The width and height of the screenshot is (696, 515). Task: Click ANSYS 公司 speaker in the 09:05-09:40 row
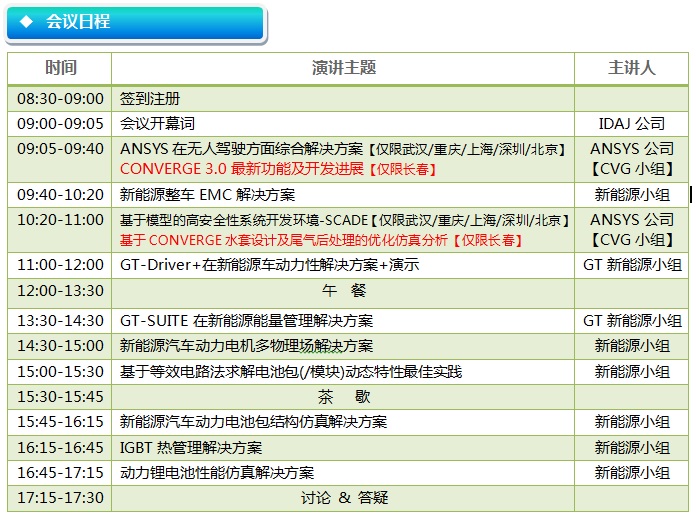click(632, 149)
